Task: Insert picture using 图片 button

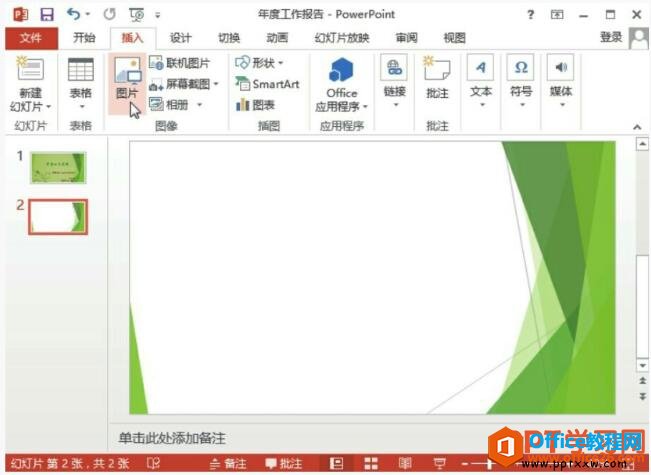Action: click(x=127, y=83)
